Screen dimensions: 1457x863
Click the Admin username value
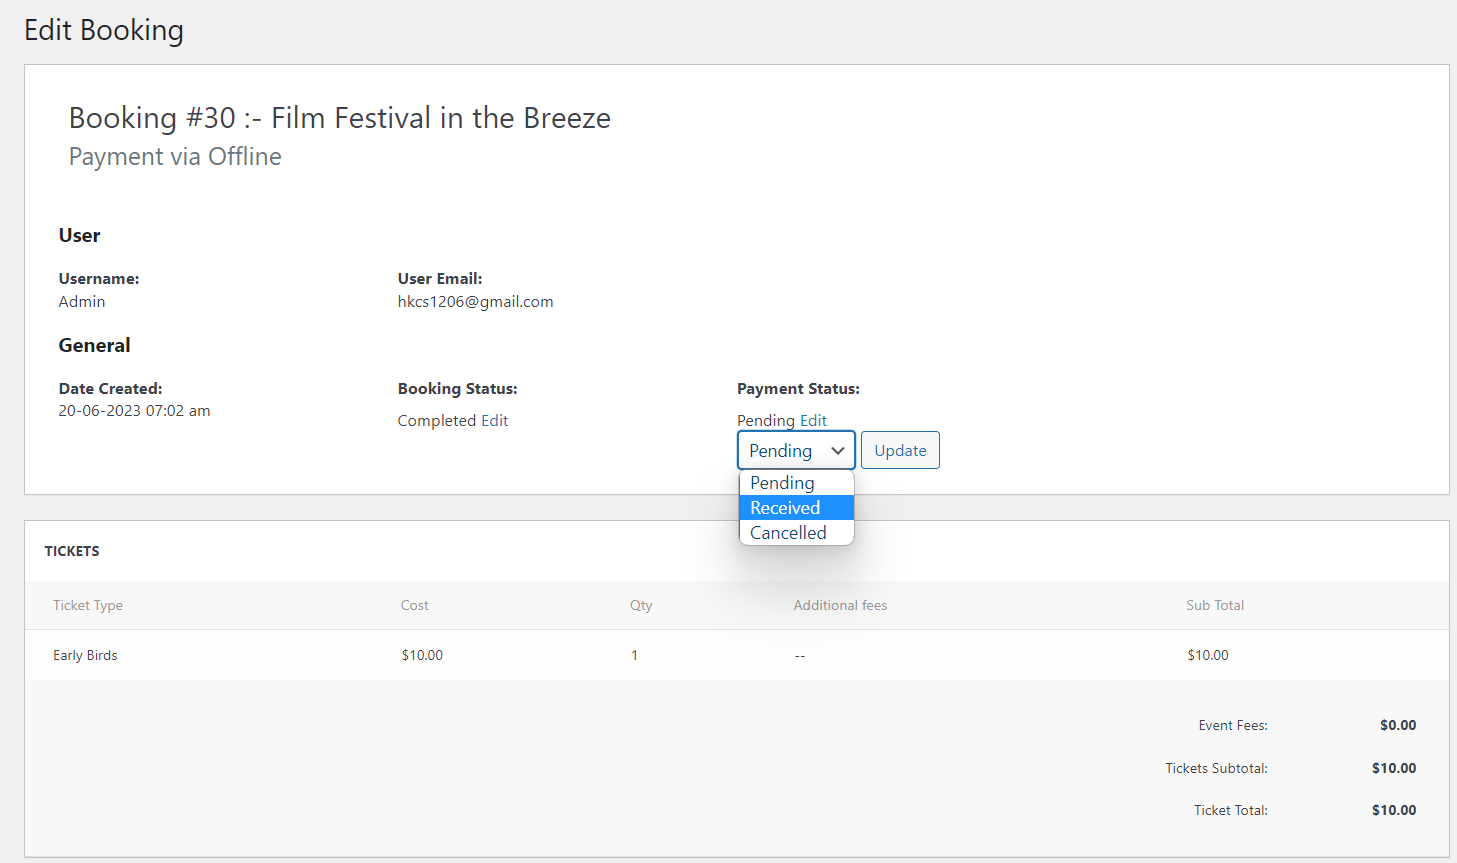coord(82,302)
